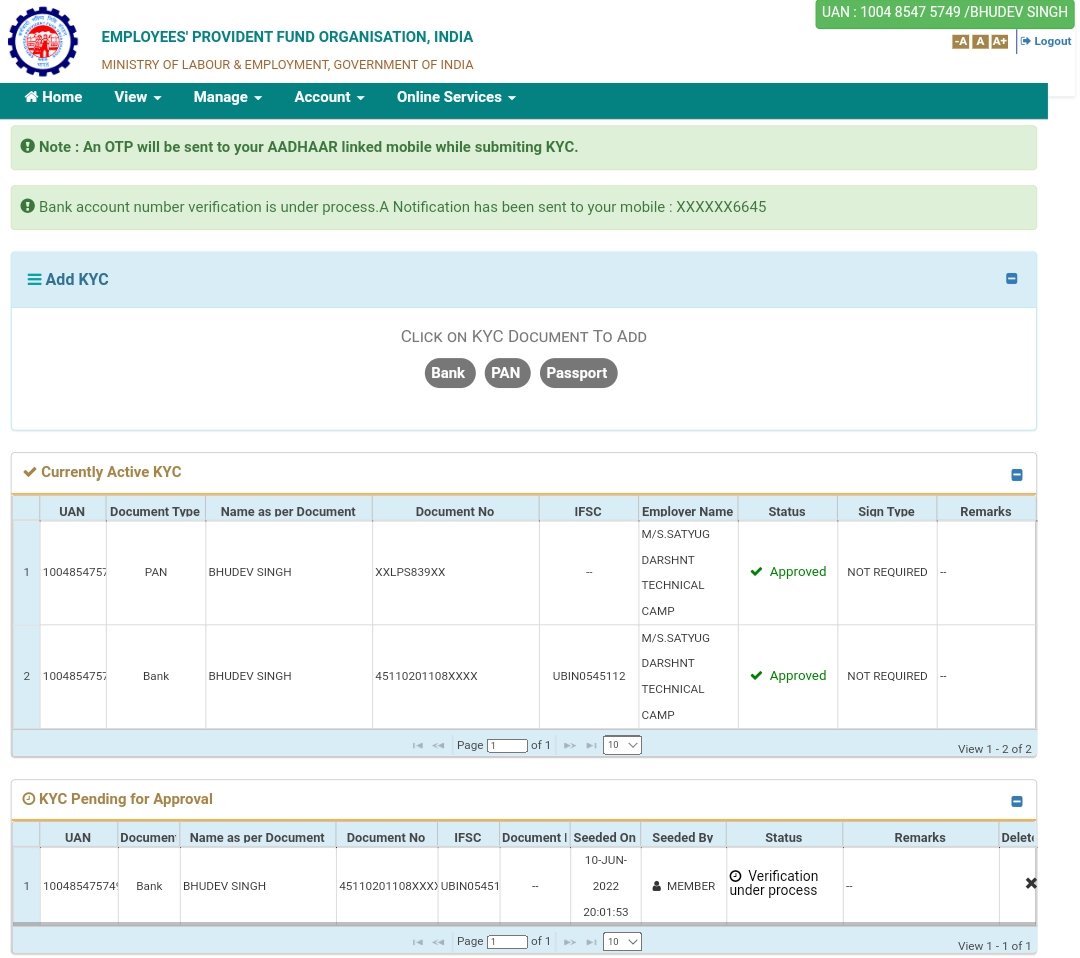Click the EPFO logo emblem
Screen dimensions: 1080x958
click(43, 41)
